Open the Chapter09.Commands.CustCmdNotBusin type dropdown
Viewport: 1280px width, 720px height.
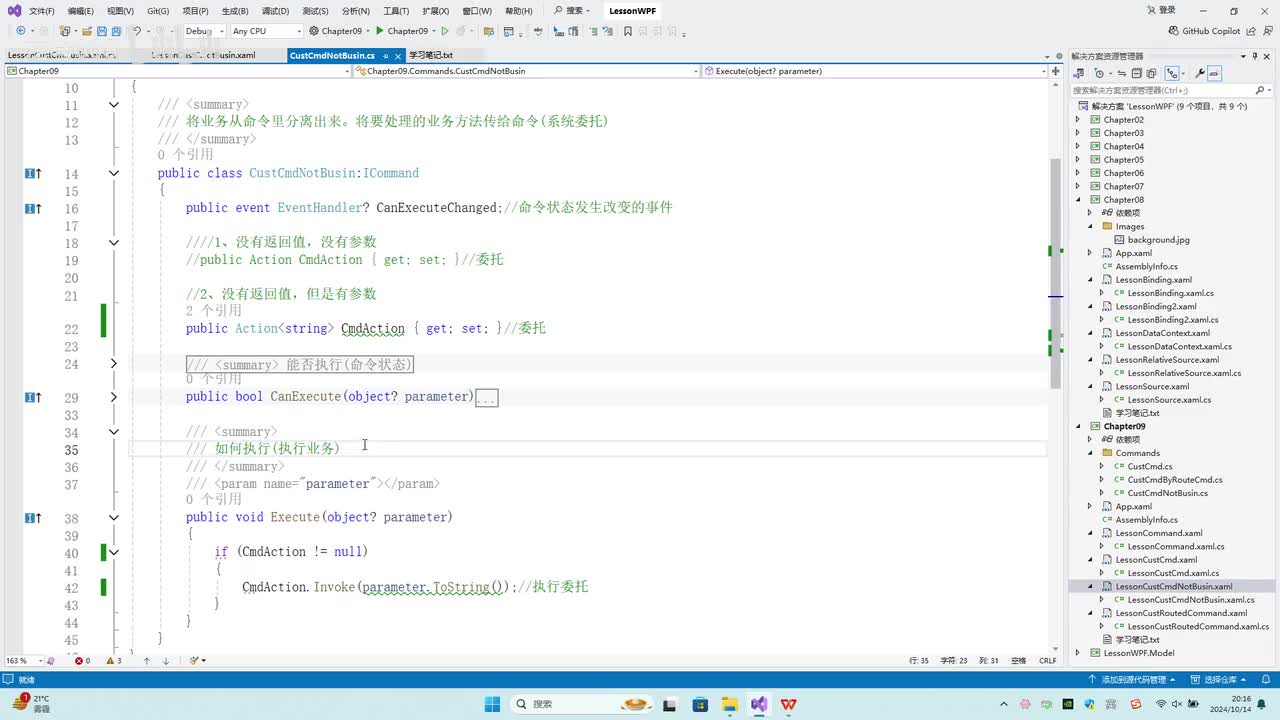(x=527, y=71)
